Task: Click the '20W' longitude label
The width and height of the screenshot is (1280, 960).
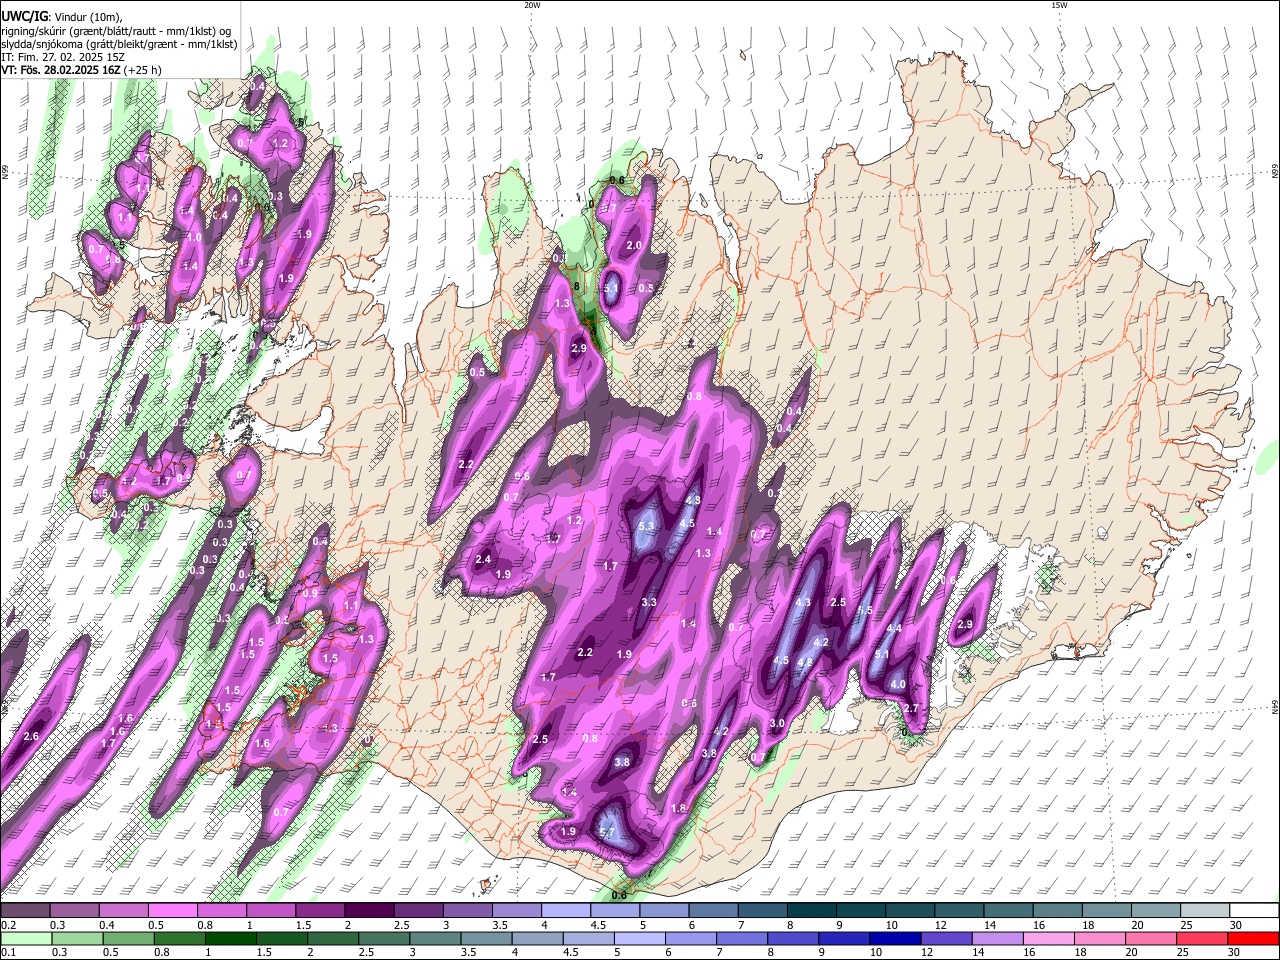Action: coord(532,5)
